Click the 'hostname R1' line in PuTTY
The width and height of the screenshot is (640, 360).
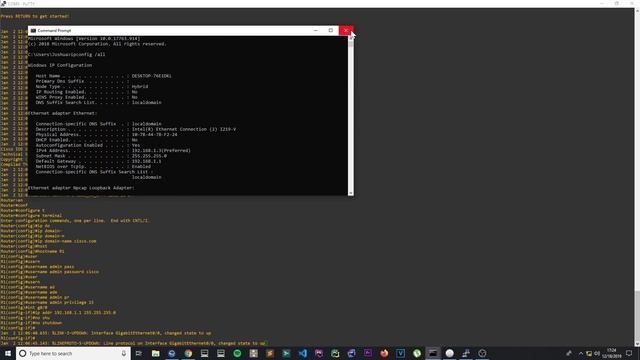32,251
